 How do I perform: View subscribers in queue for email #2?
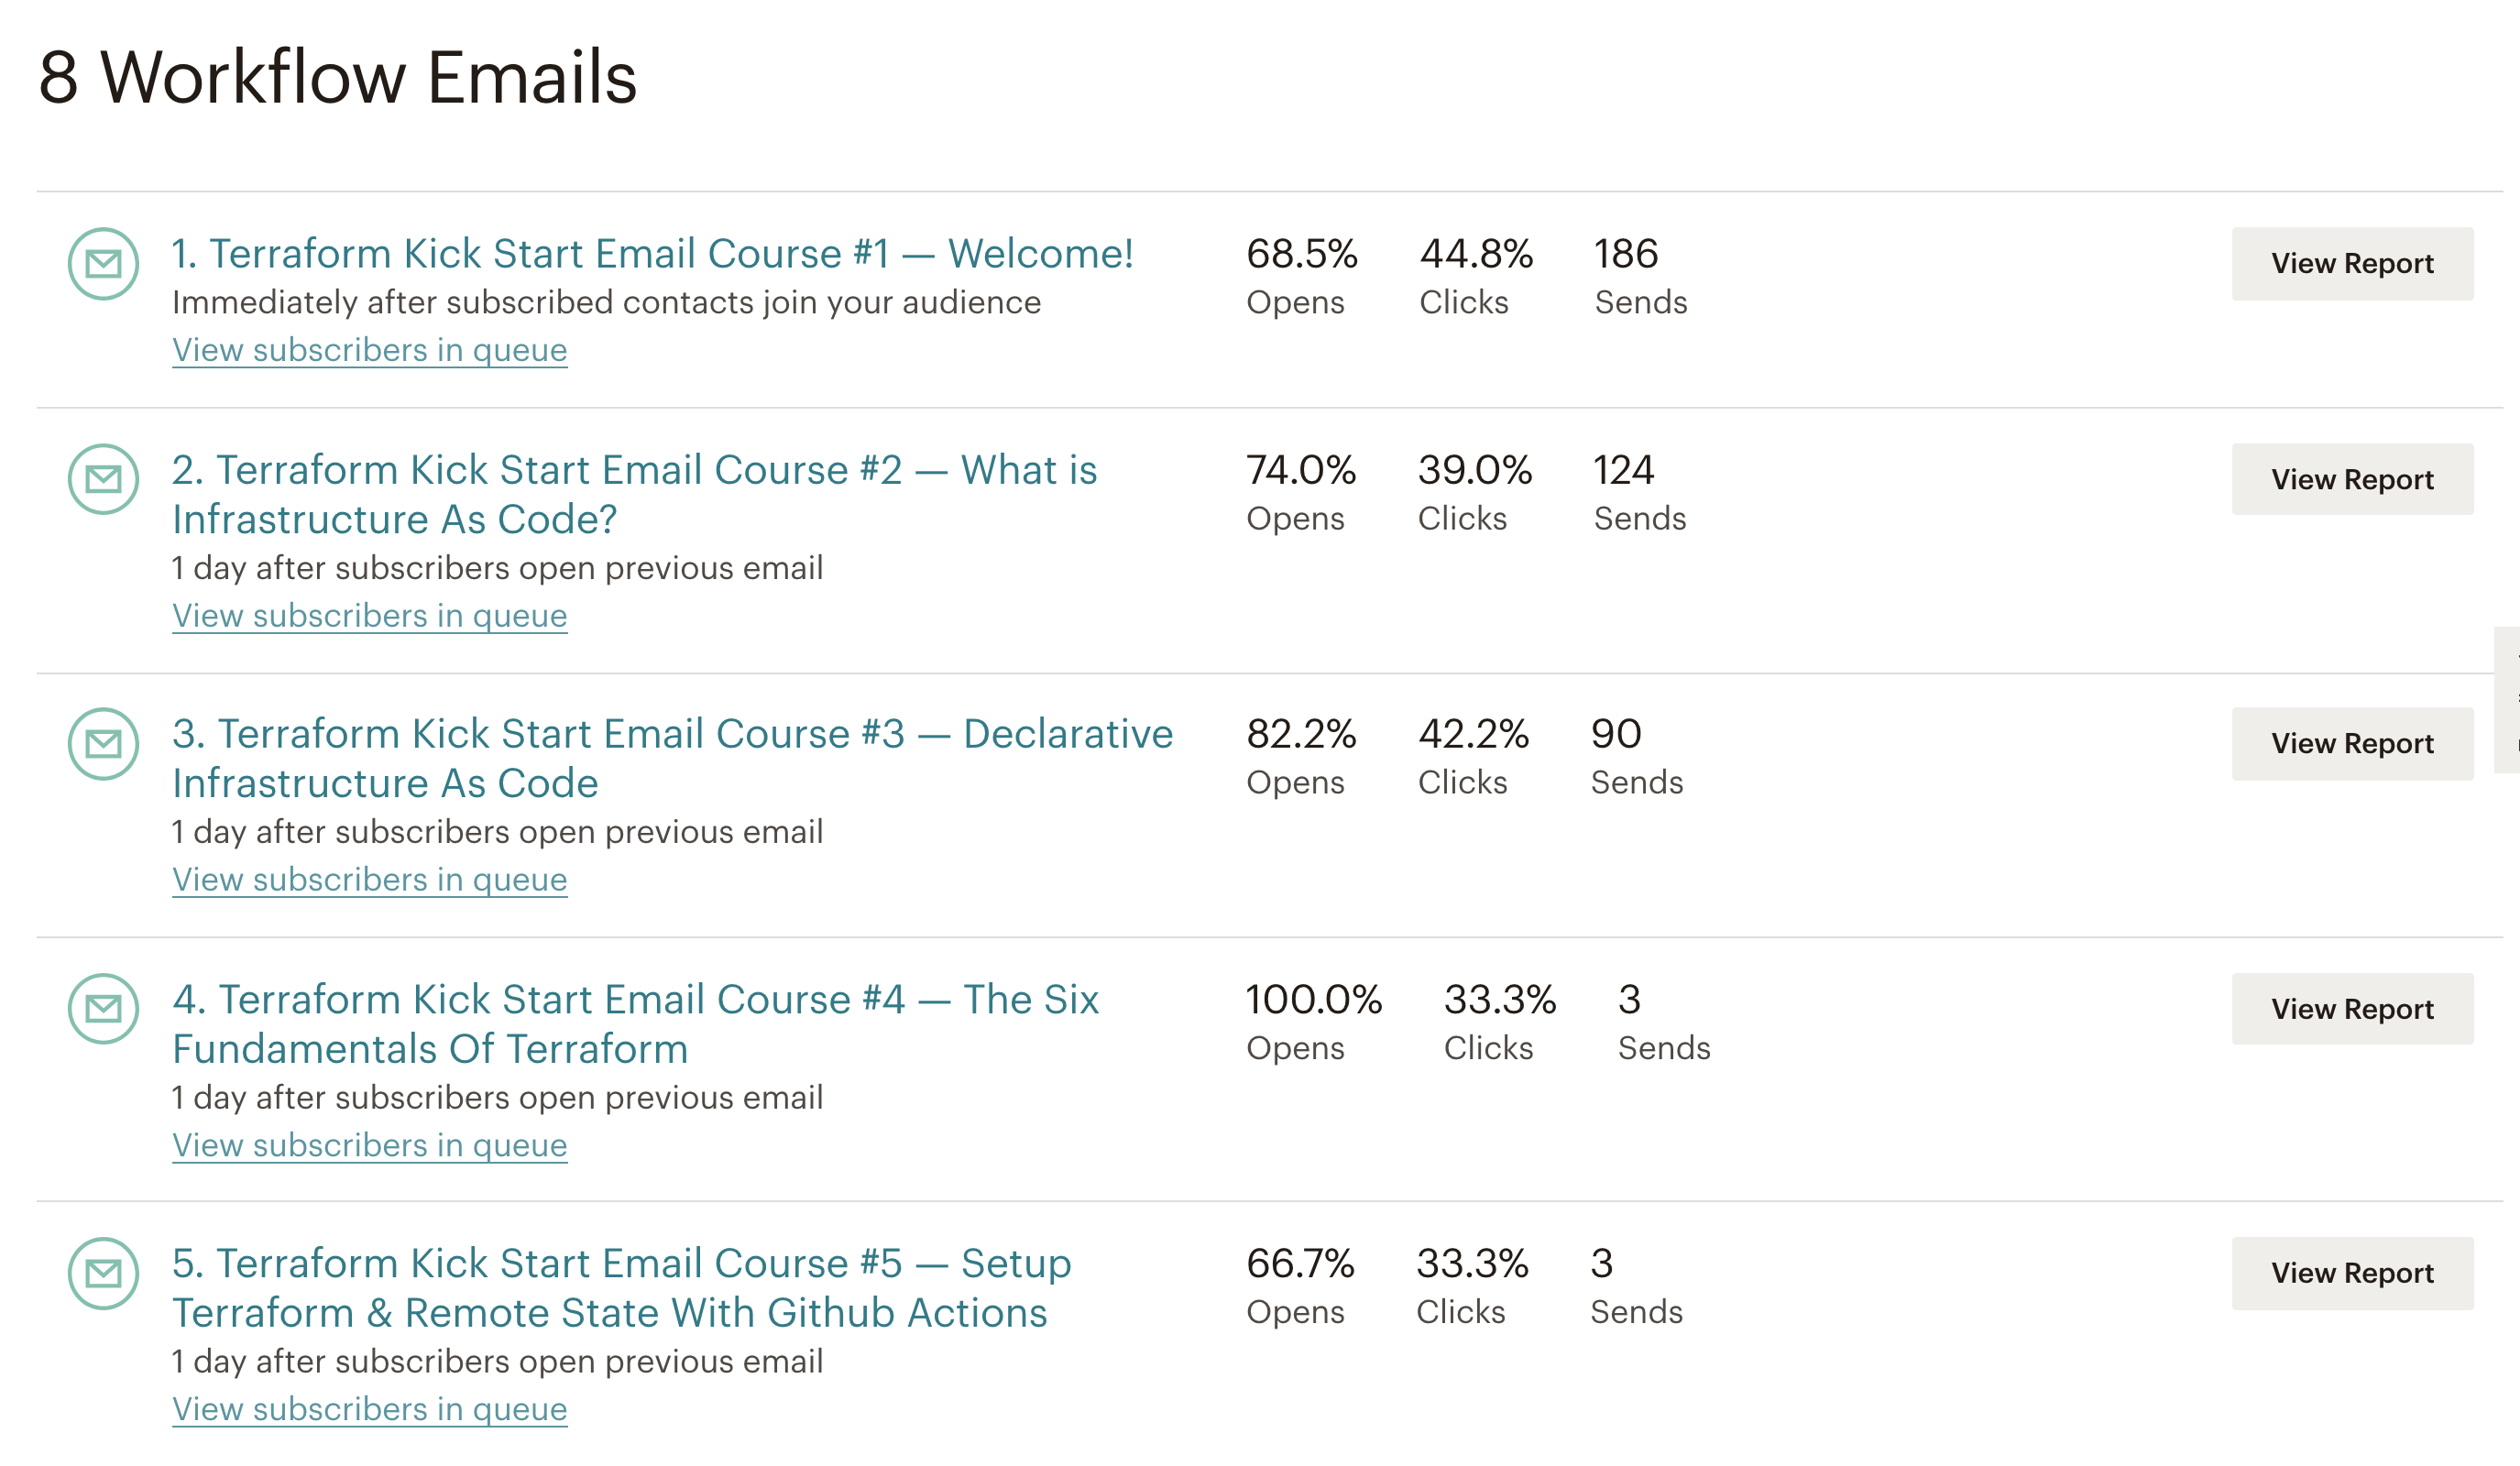pyautogui.click(x=369, y=616)
